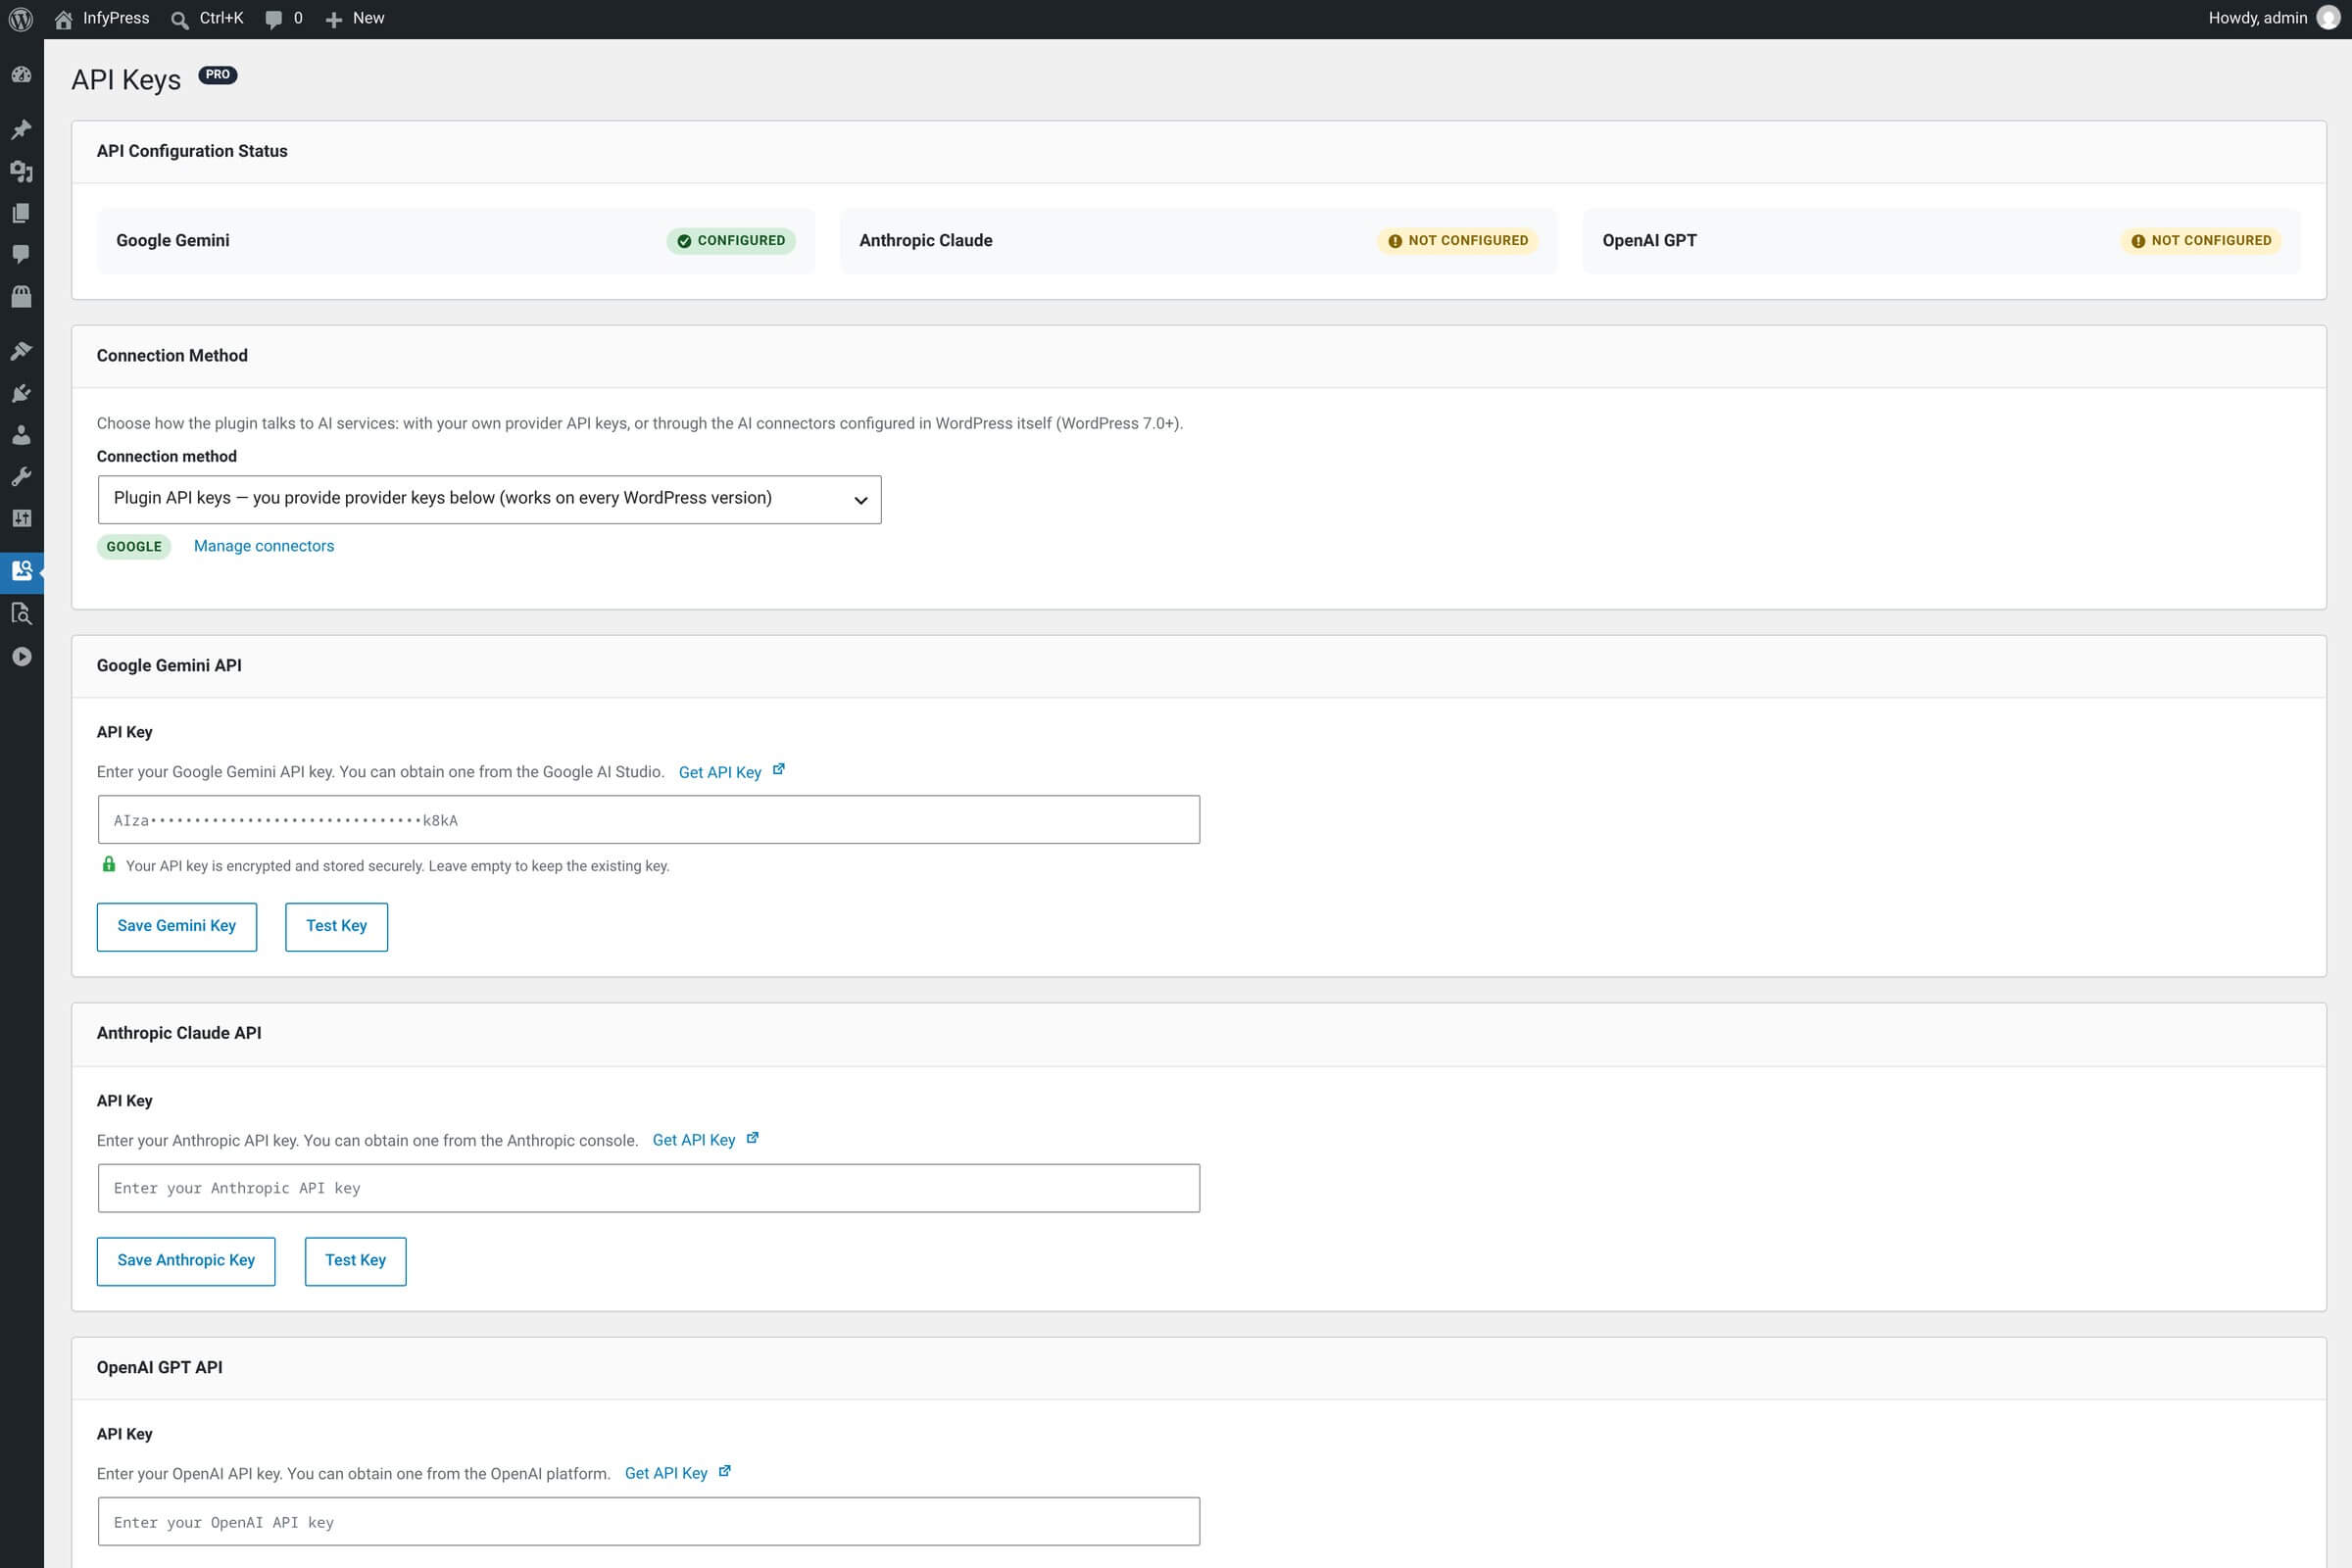Open Tools wrench sidebar icon
Screen dimensions: 2352x1568
pyautogui.click(x=21, y=476)
